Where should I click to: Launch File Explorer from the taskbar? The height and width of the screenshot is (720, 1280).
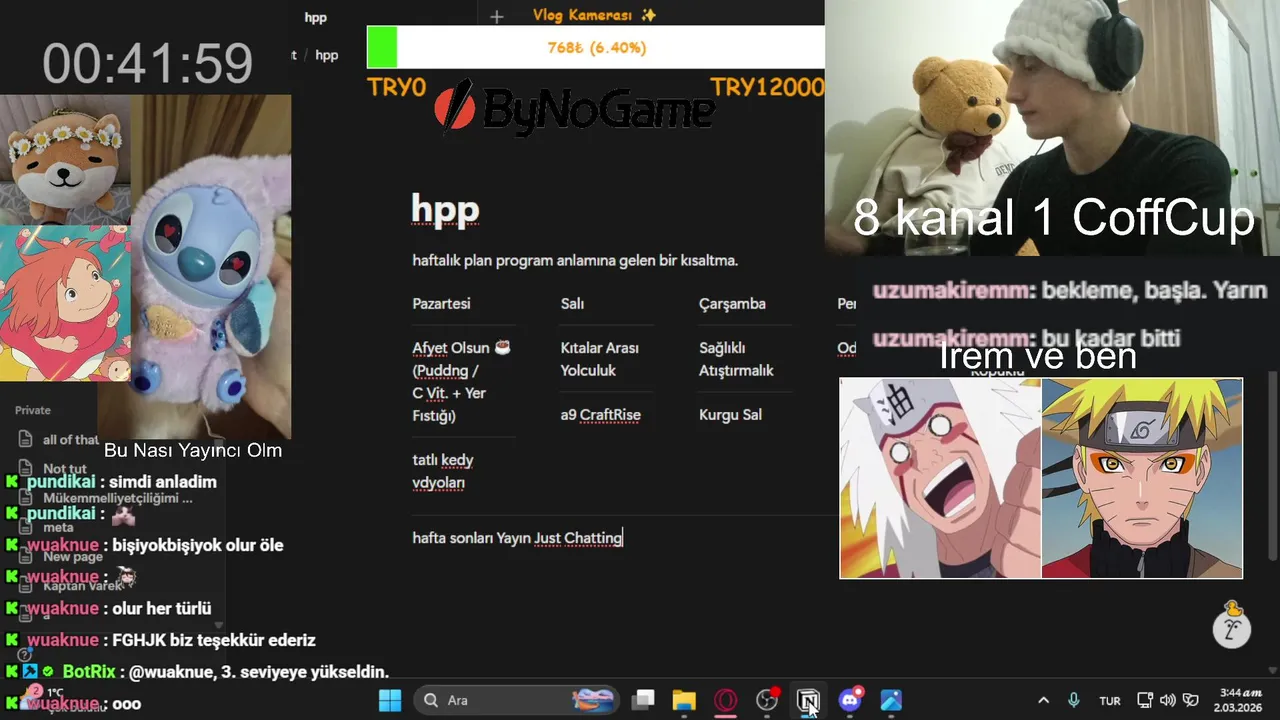[684, 700]
